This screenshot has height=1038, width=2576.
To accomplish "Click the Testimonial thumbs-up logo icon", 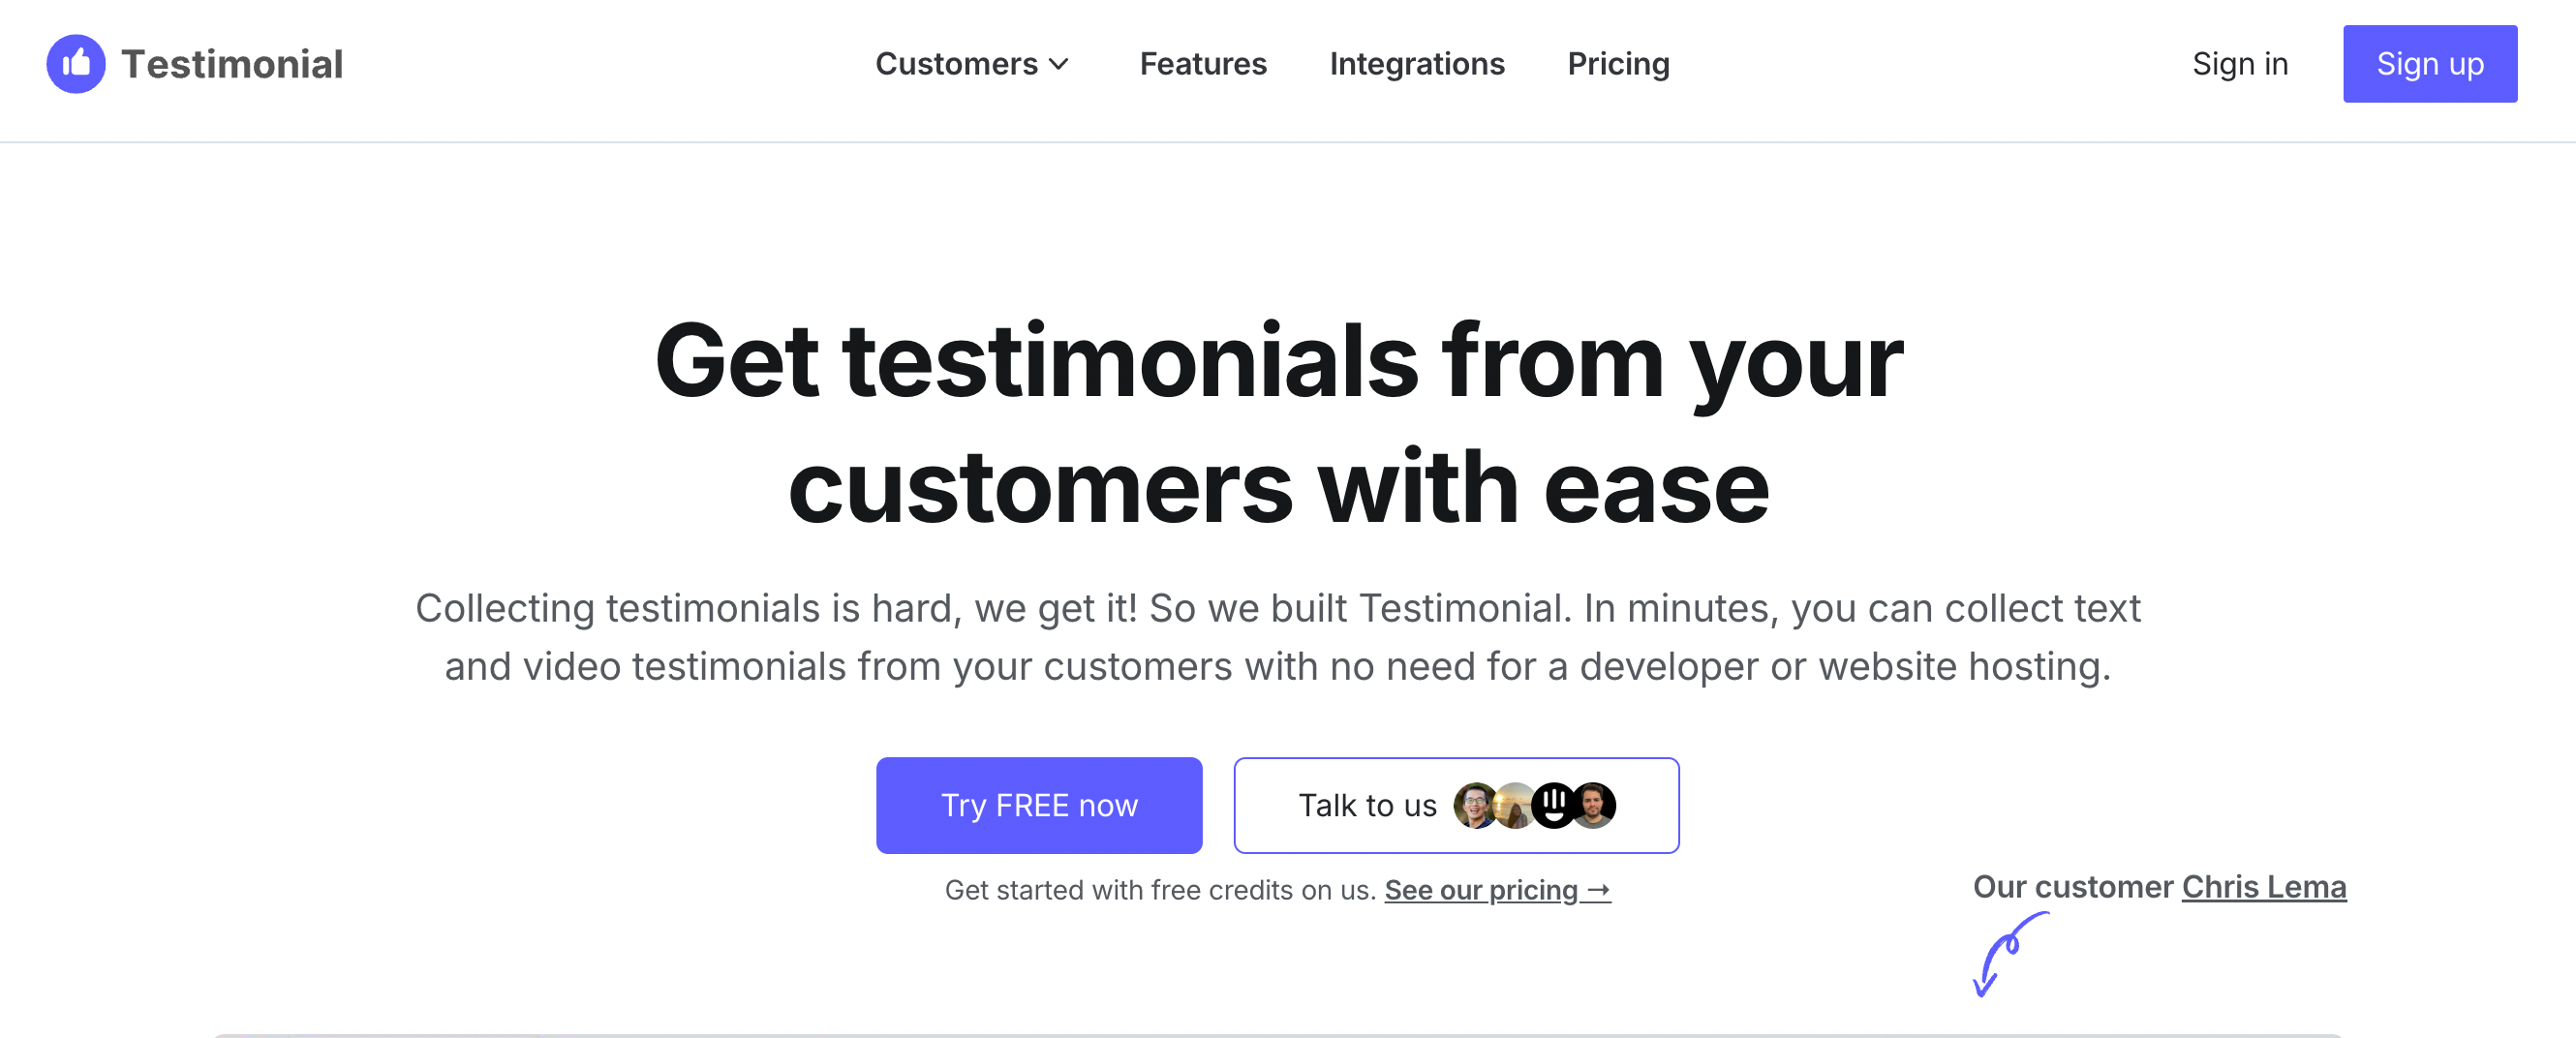I will 76,63.
